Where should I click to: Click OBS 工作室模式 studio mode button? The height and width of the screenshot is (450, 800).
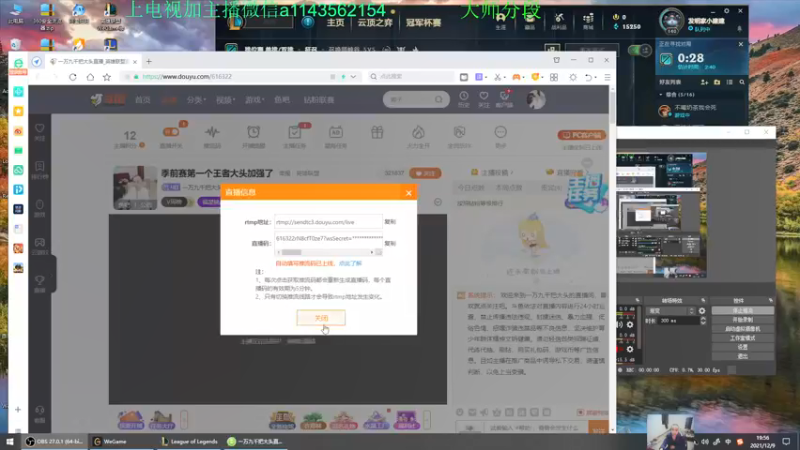(742, 338)
